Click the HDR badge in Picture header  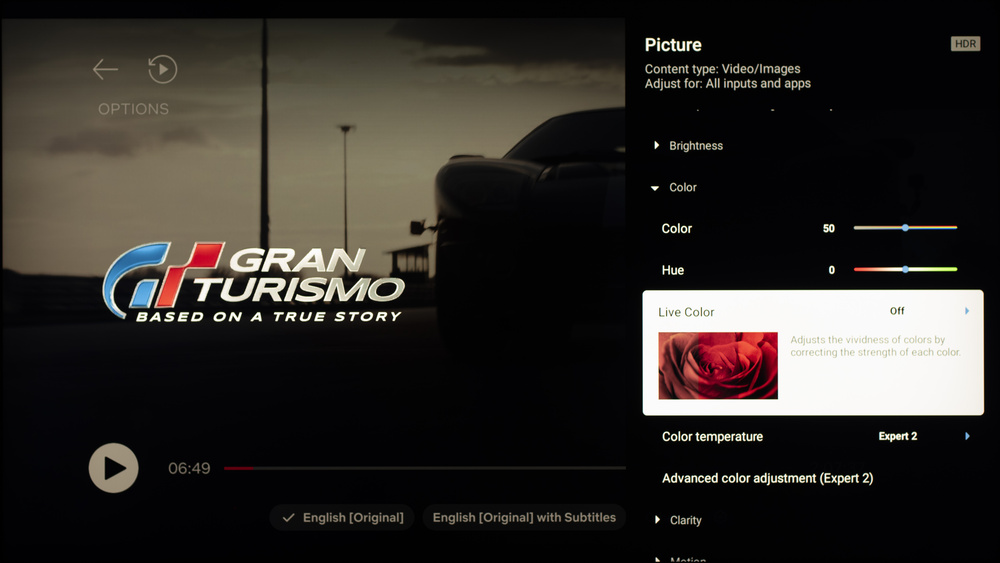coord(965,44)
